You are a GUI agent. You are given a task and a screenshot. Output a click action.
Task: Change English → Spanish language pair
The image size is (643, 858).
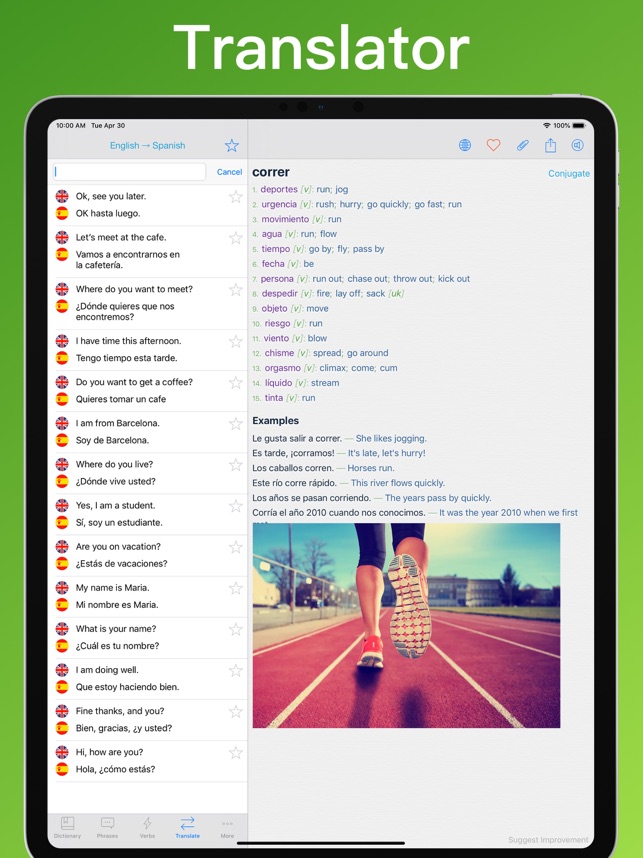pyautogui.click(x=147, y=145)
